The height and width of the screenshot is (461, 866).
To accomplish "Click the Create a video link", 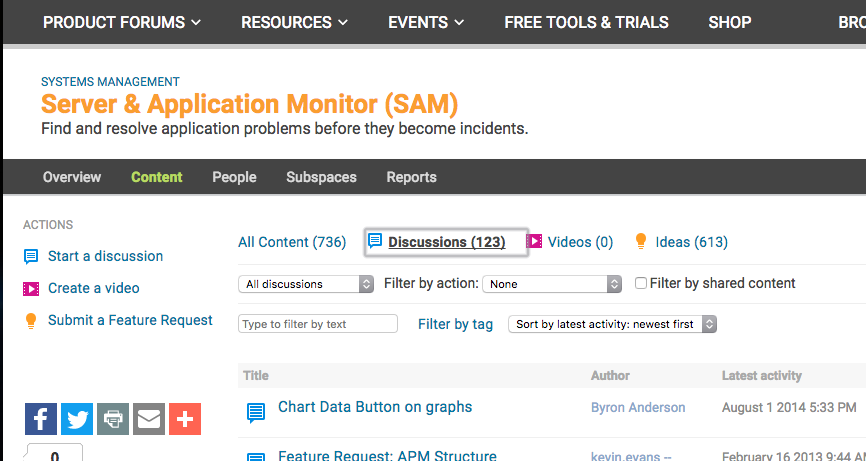I will (x=94, y=288).
